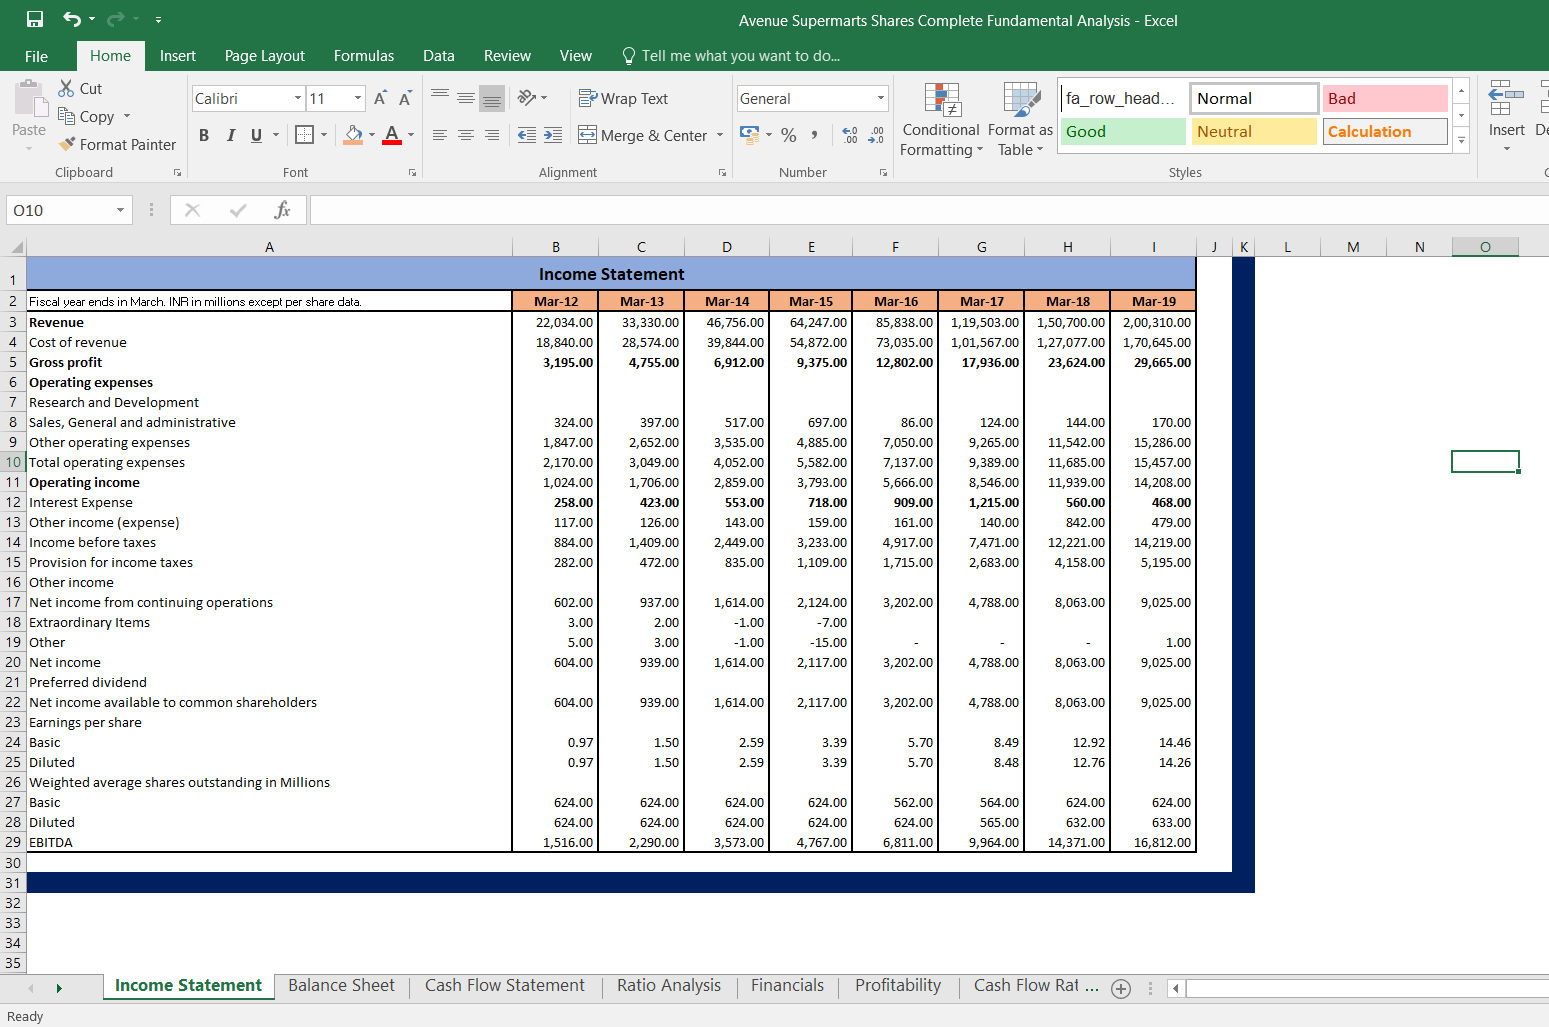Expand the Name Box dropdown arrow

pyautogui.click(x=120, y=210)
